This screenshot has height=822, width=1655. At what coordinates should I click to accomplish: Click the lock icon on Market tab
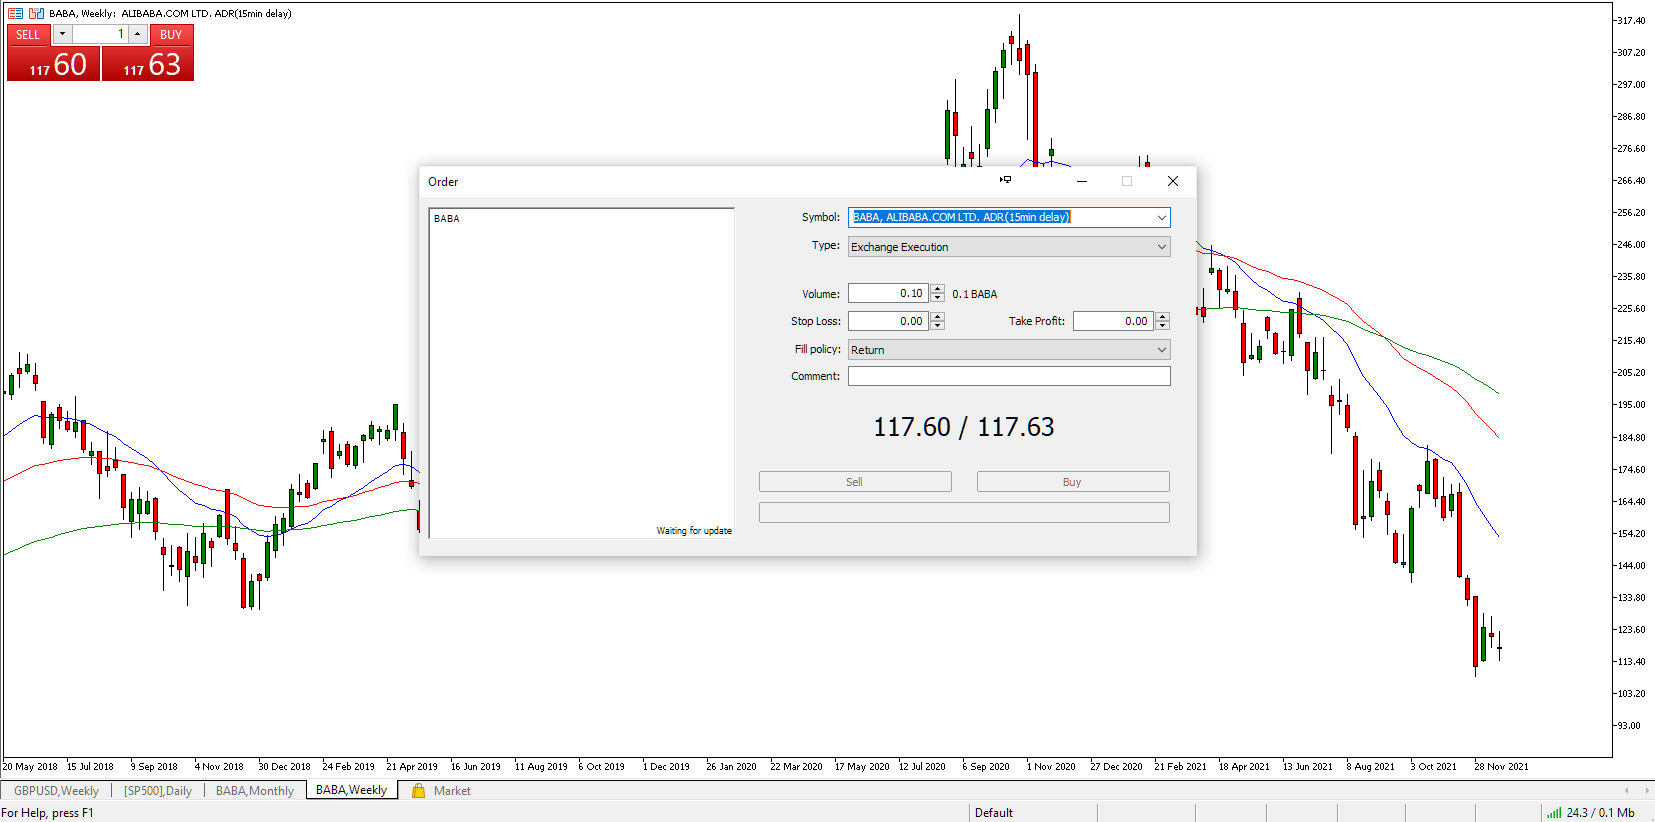click(x=420, y=790)
